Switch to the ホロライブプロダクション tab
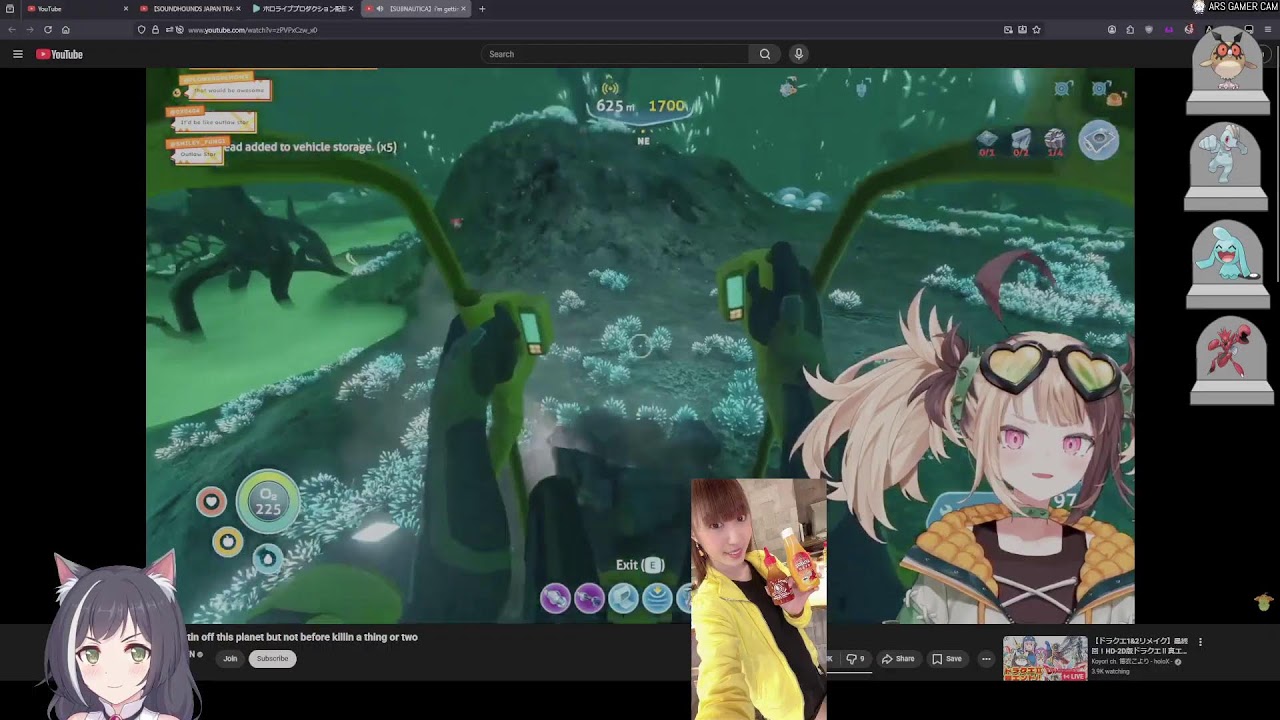1280x720 pixels. [x=303, y=9]
